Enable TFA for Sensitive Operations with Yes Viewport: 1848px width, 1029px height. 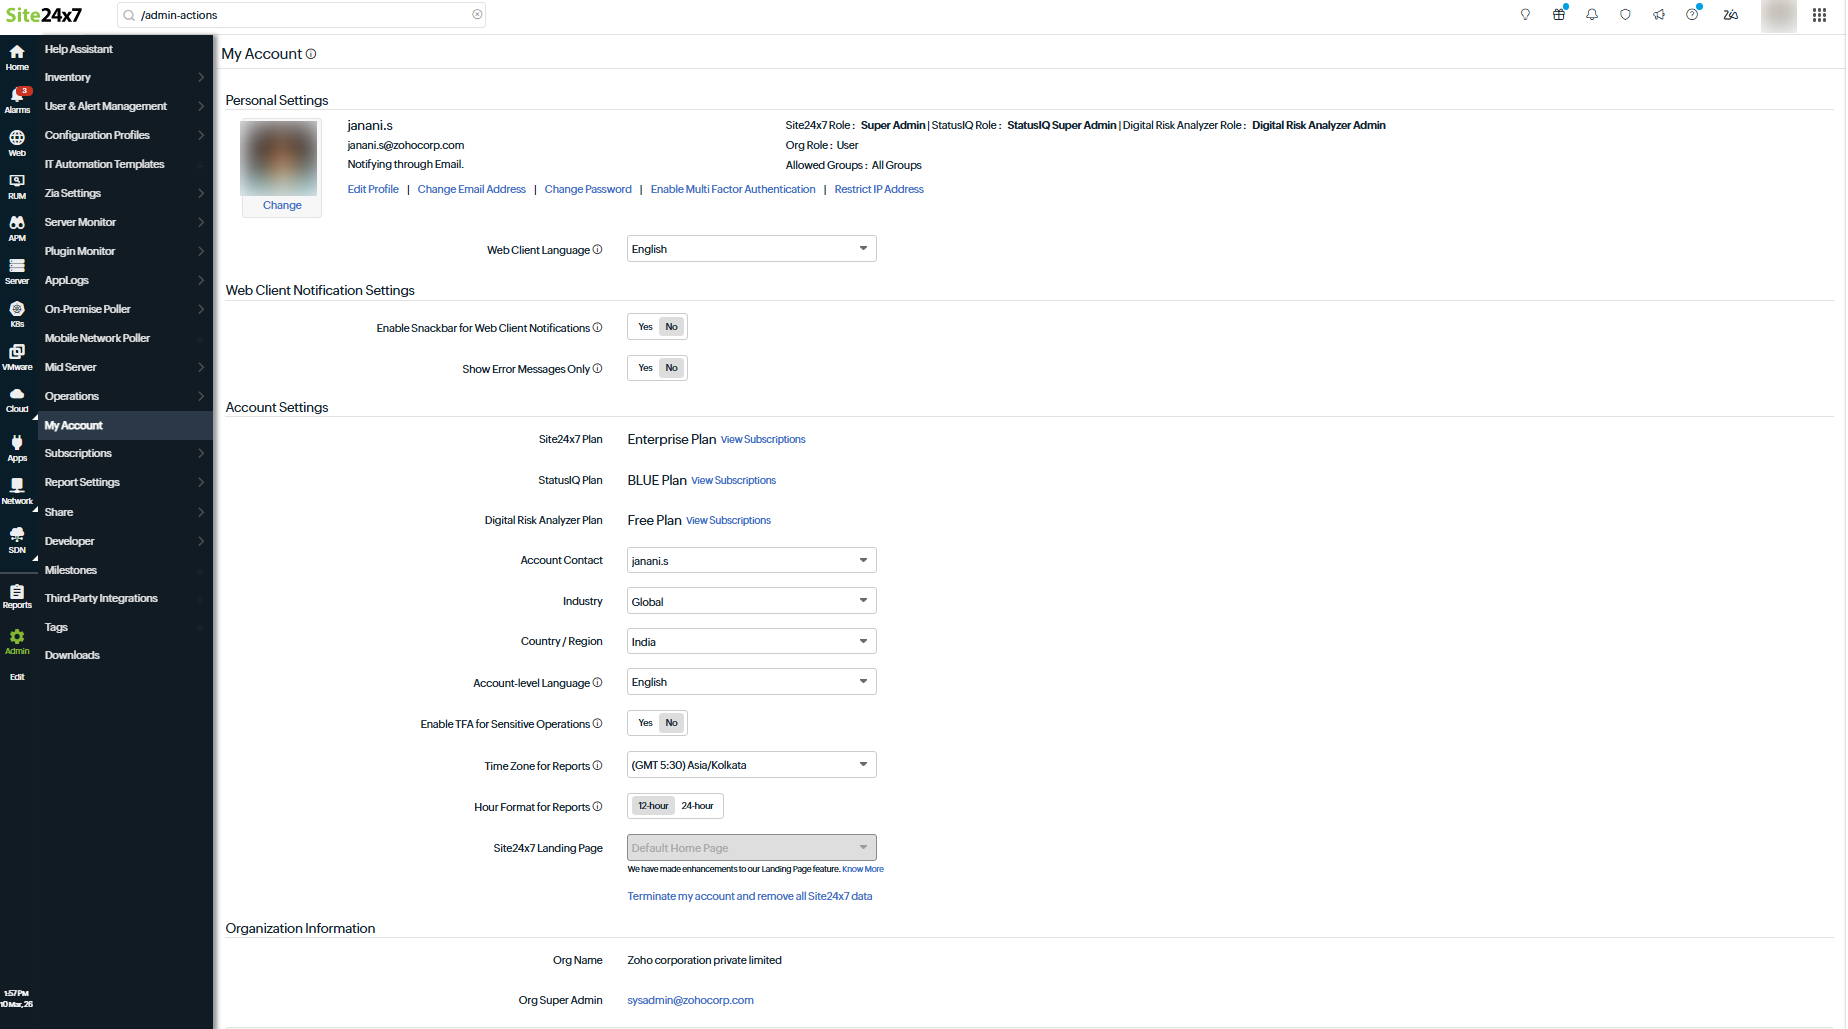[645, 723]
